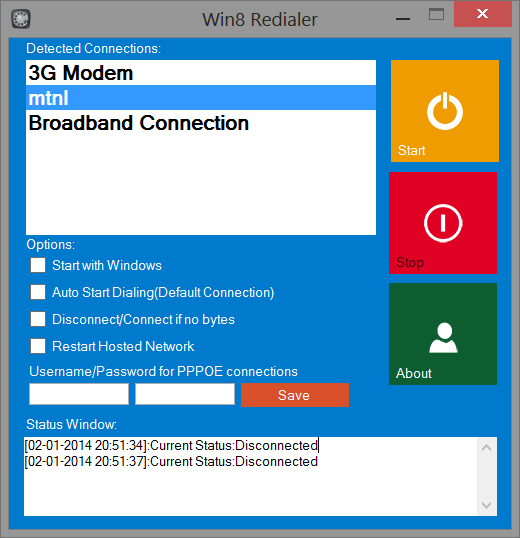Click the red Stop tile
520x538 pixels.
(443, 223)
